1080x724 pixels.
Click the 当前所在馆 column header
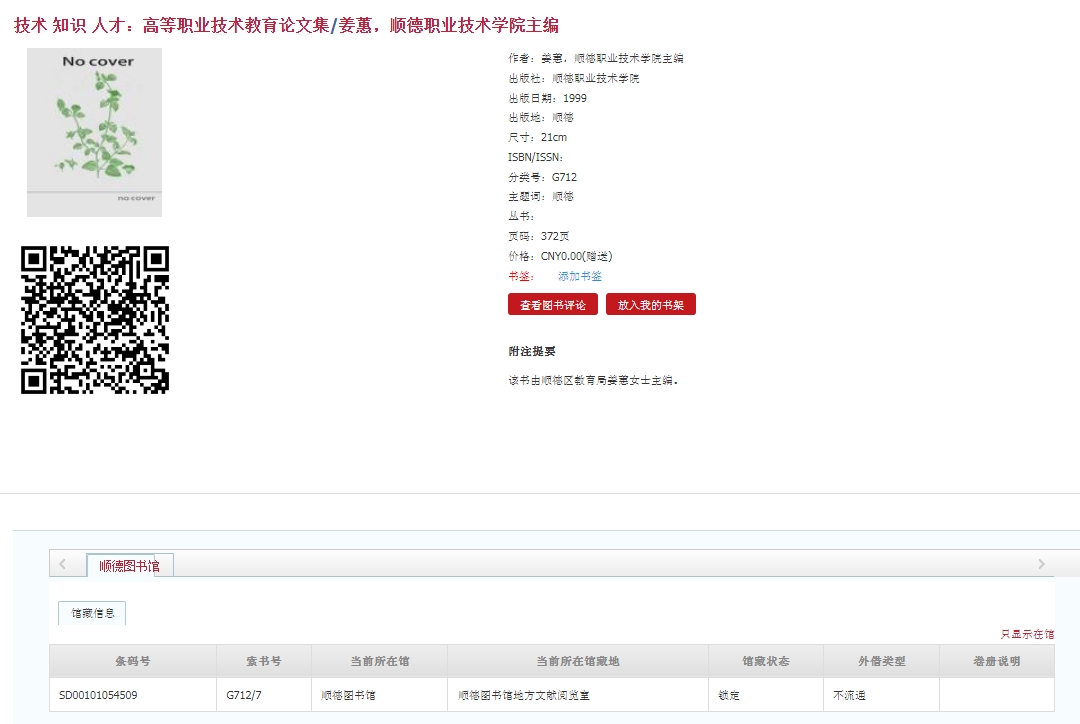pyautogui.click(x=380, y=661)
